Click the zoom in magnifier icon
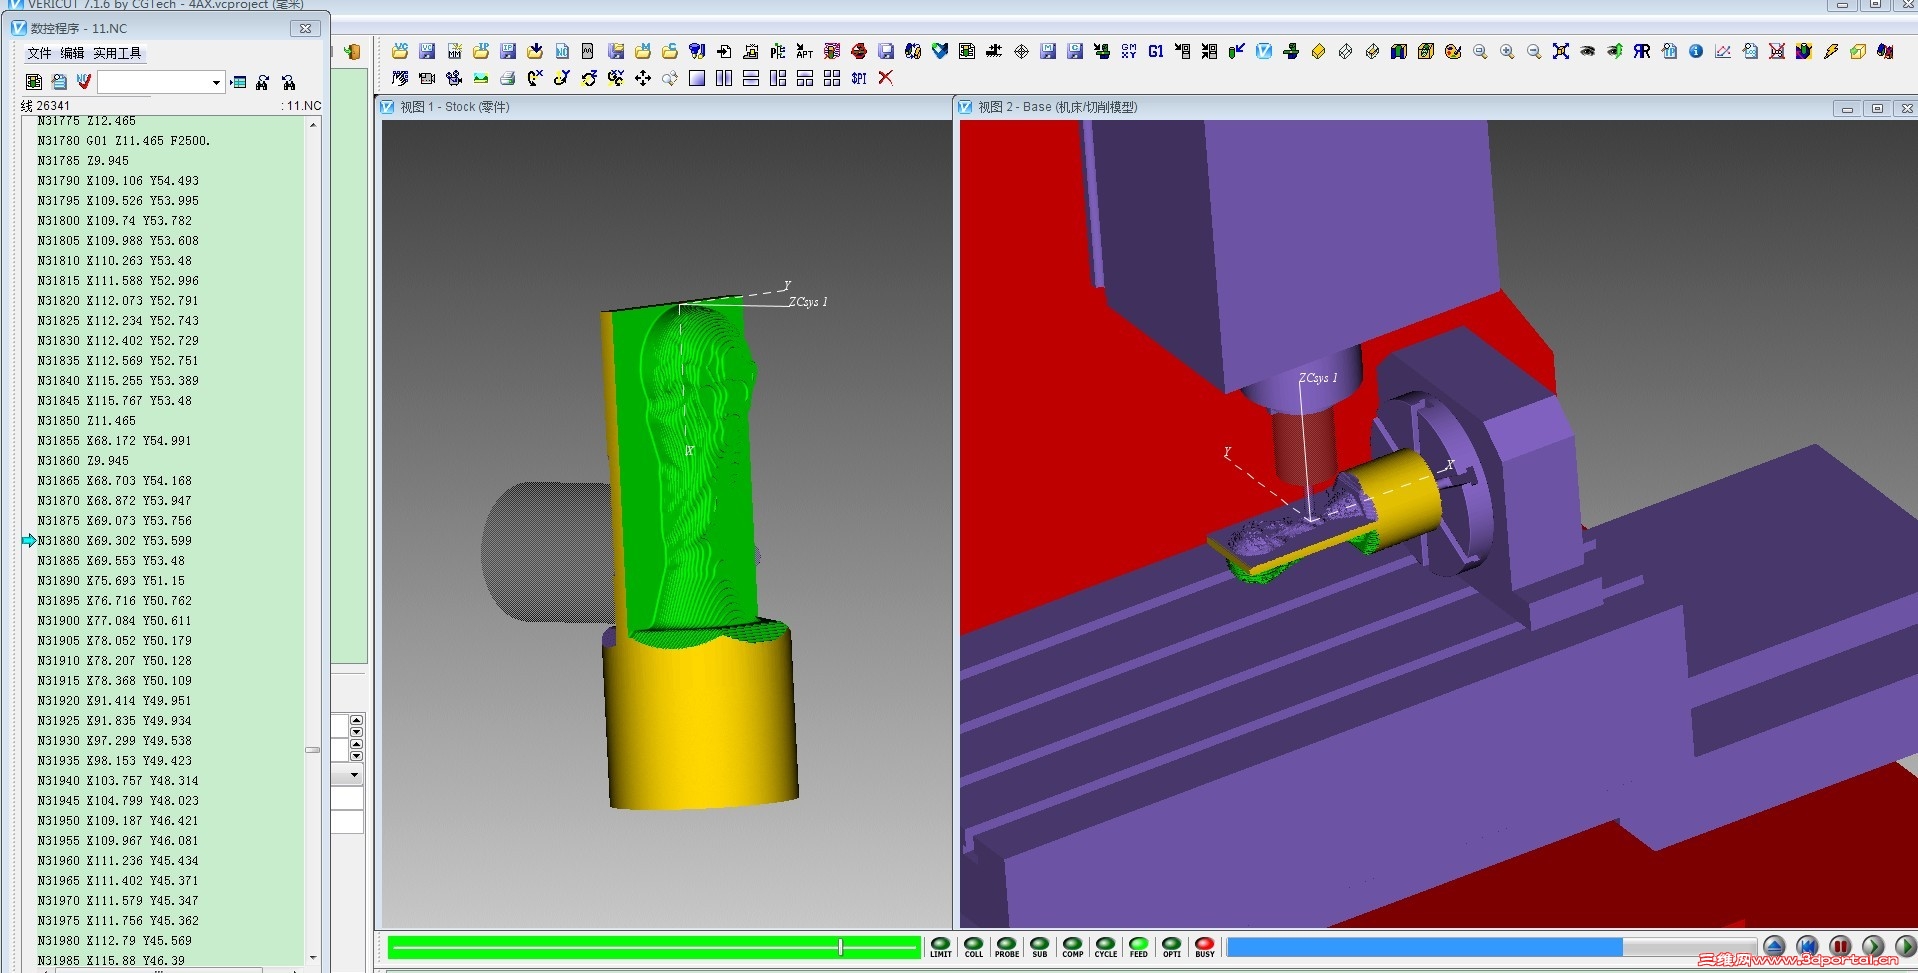 pos(1507,51)
